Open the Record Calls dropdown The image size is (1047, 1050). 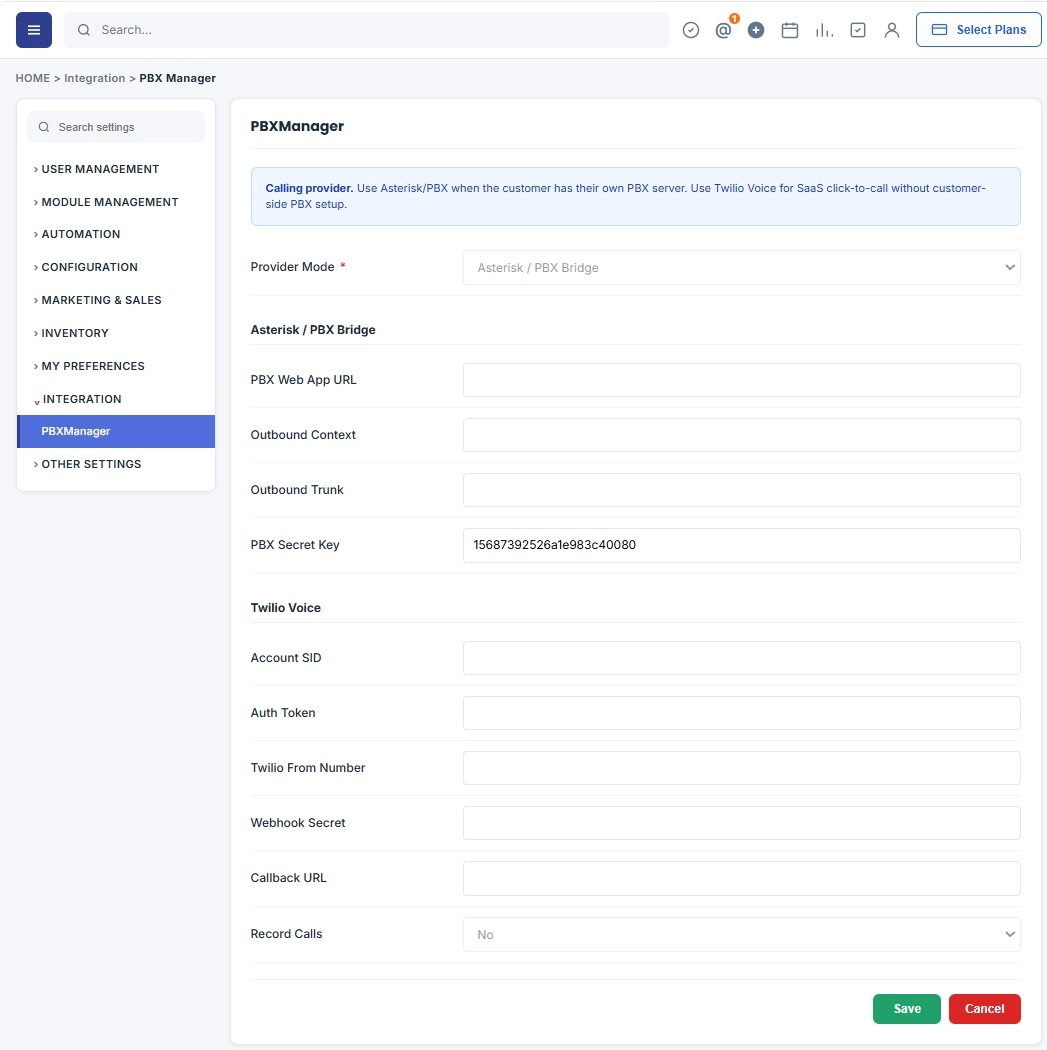(x=742, y=935)
